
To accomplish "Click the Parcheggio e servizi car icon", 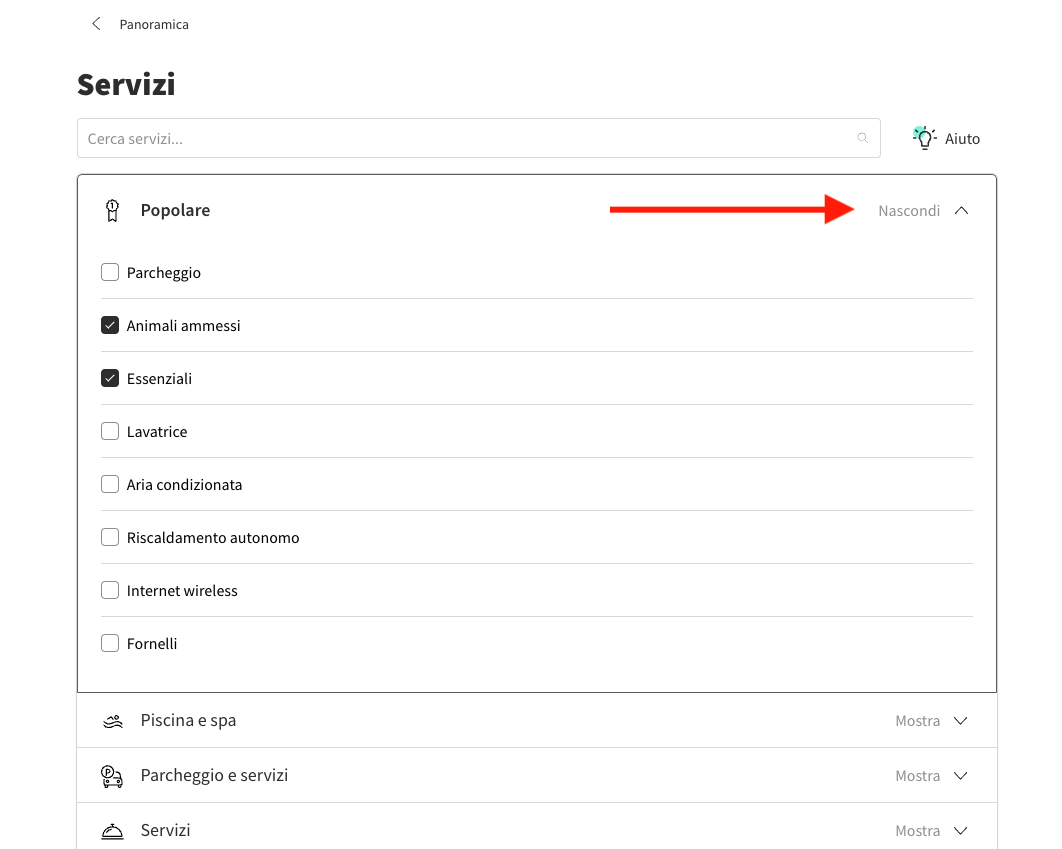I will (112, 776).
